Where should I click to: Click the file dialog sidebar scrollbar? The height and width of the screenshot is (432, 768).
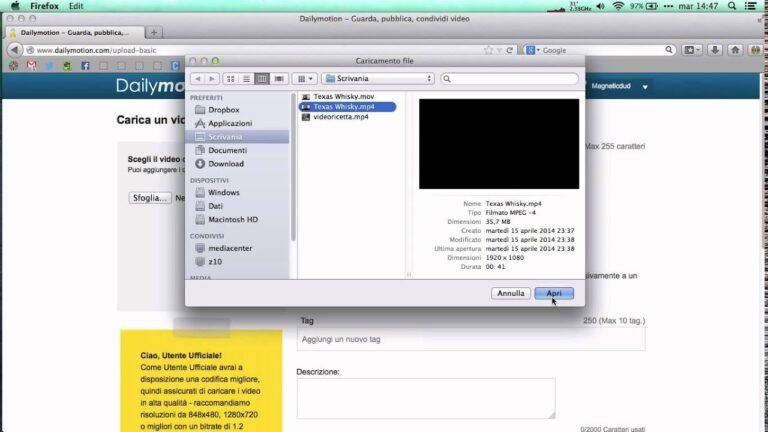coord(293,167)
